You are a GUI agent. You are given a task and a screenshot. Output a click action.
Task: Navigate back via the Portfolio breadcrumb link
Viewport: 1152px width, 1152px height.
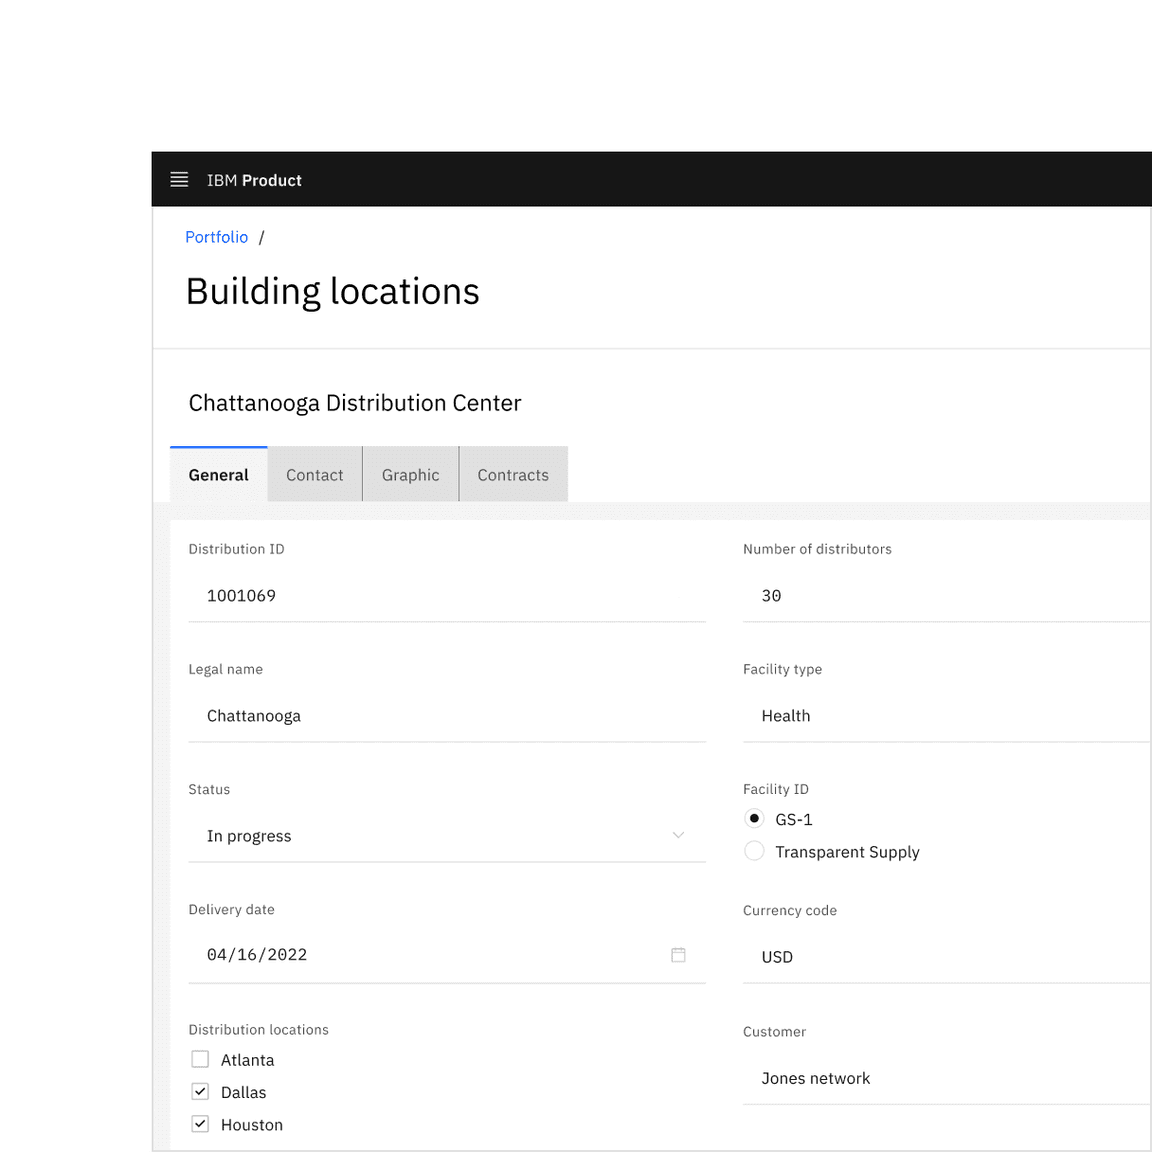[x=216, y=237]
